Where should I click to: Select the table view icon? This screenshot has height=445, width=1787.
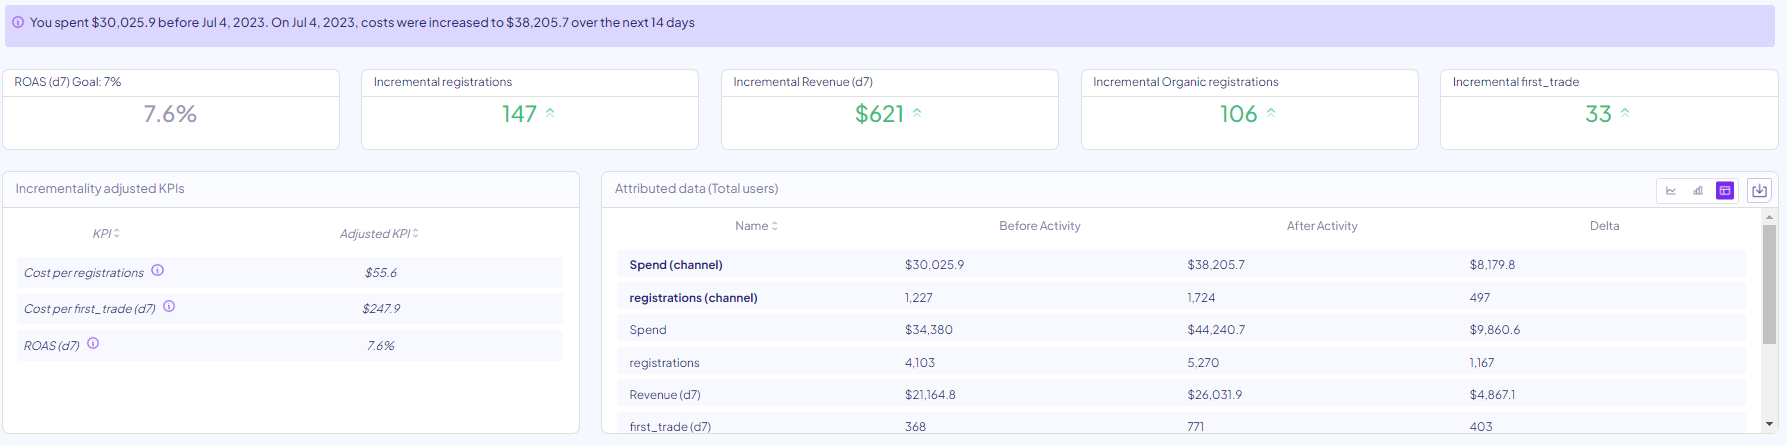pyautogui.click(x=1725, y=190)
